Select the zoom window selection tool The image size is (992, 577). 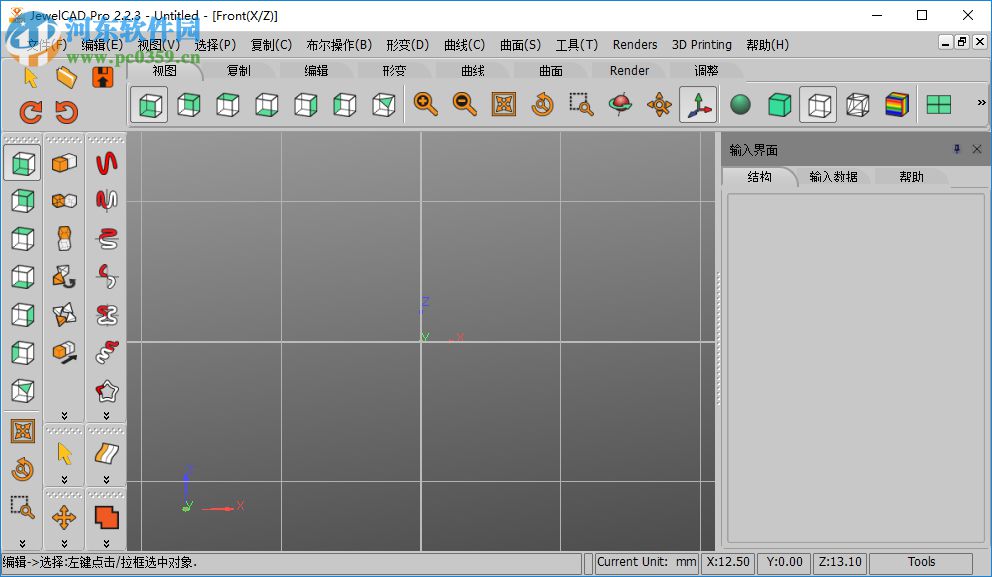click(581, 105)
